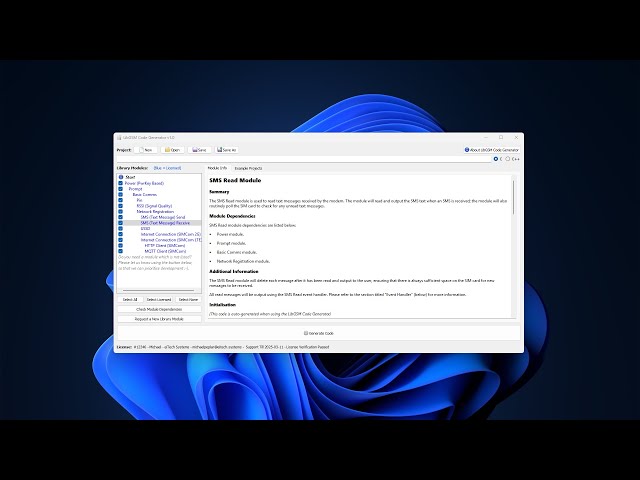
Task: Select Internet Connection (SIMCom LTE) label
Action: click(171, 240)
